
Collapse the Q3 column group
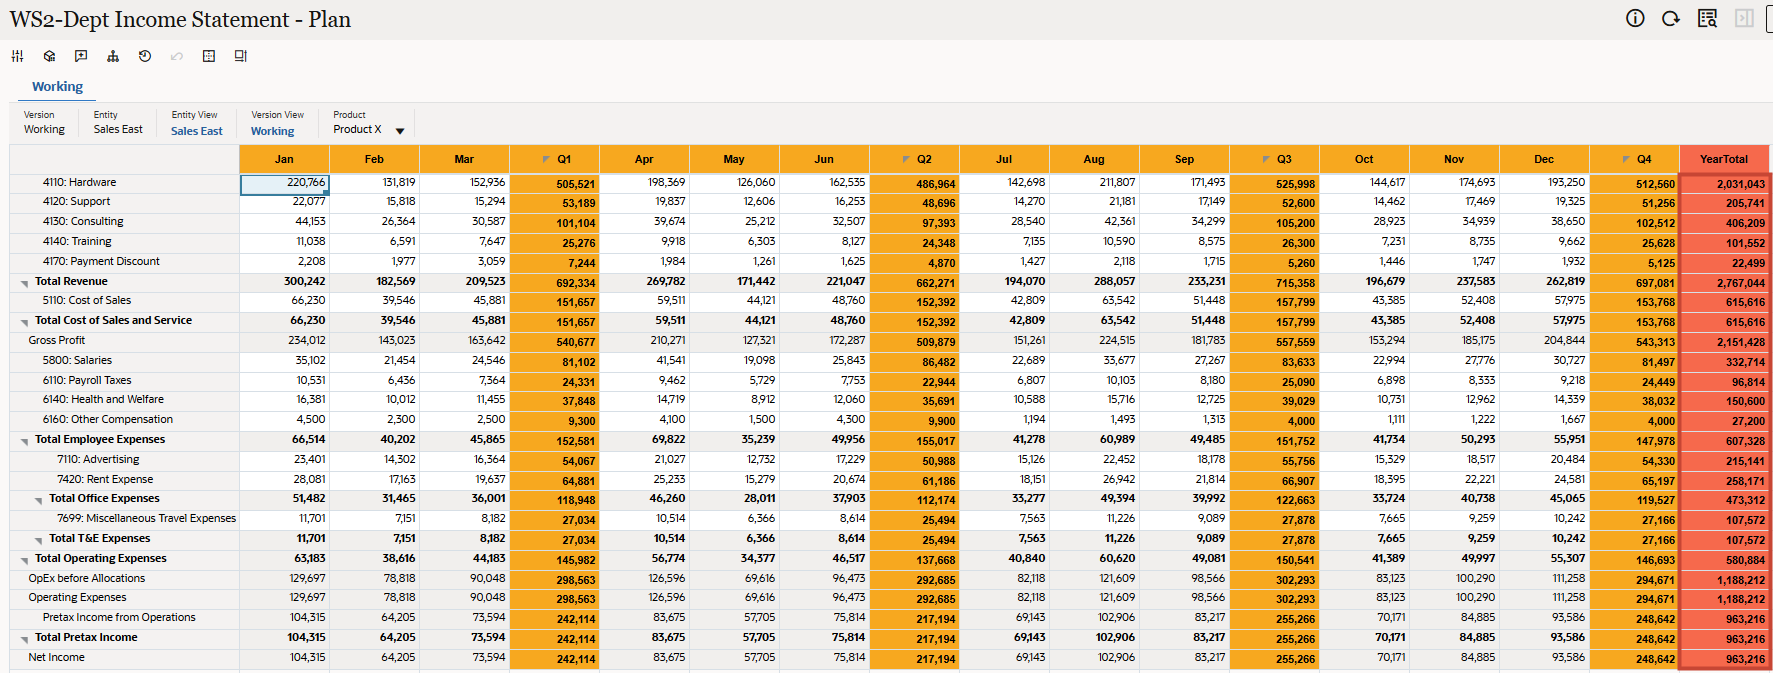click(1266, 160)
